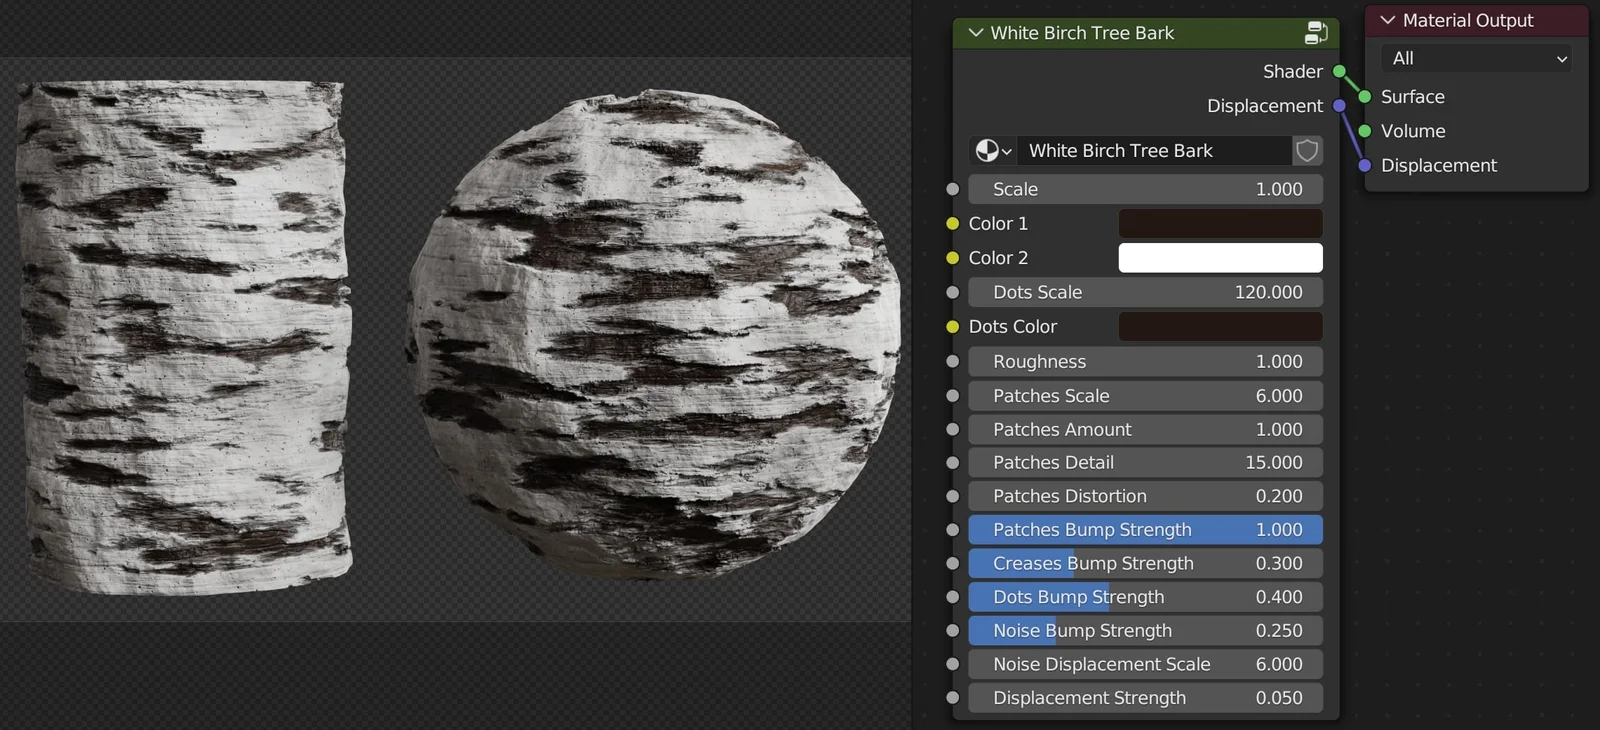Open the Color 2 white swatch
Image resolution: width=1600 pixels, height=730 pixels.
[1220, 258]
